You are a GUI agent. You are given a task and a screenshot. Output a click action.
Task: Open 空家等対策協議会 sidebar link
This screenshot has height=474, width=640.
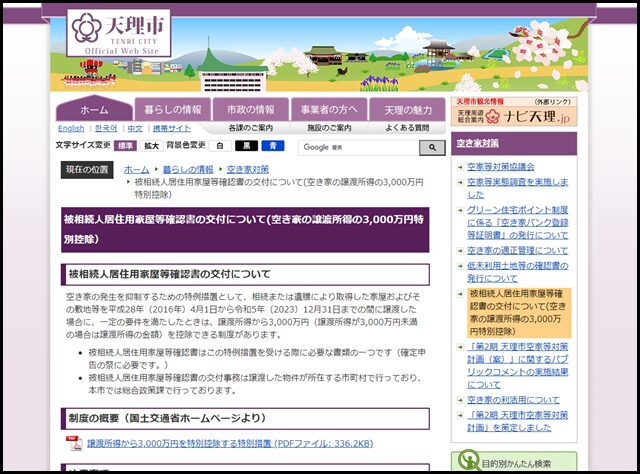pyautogui.click(x=501, y=167)
